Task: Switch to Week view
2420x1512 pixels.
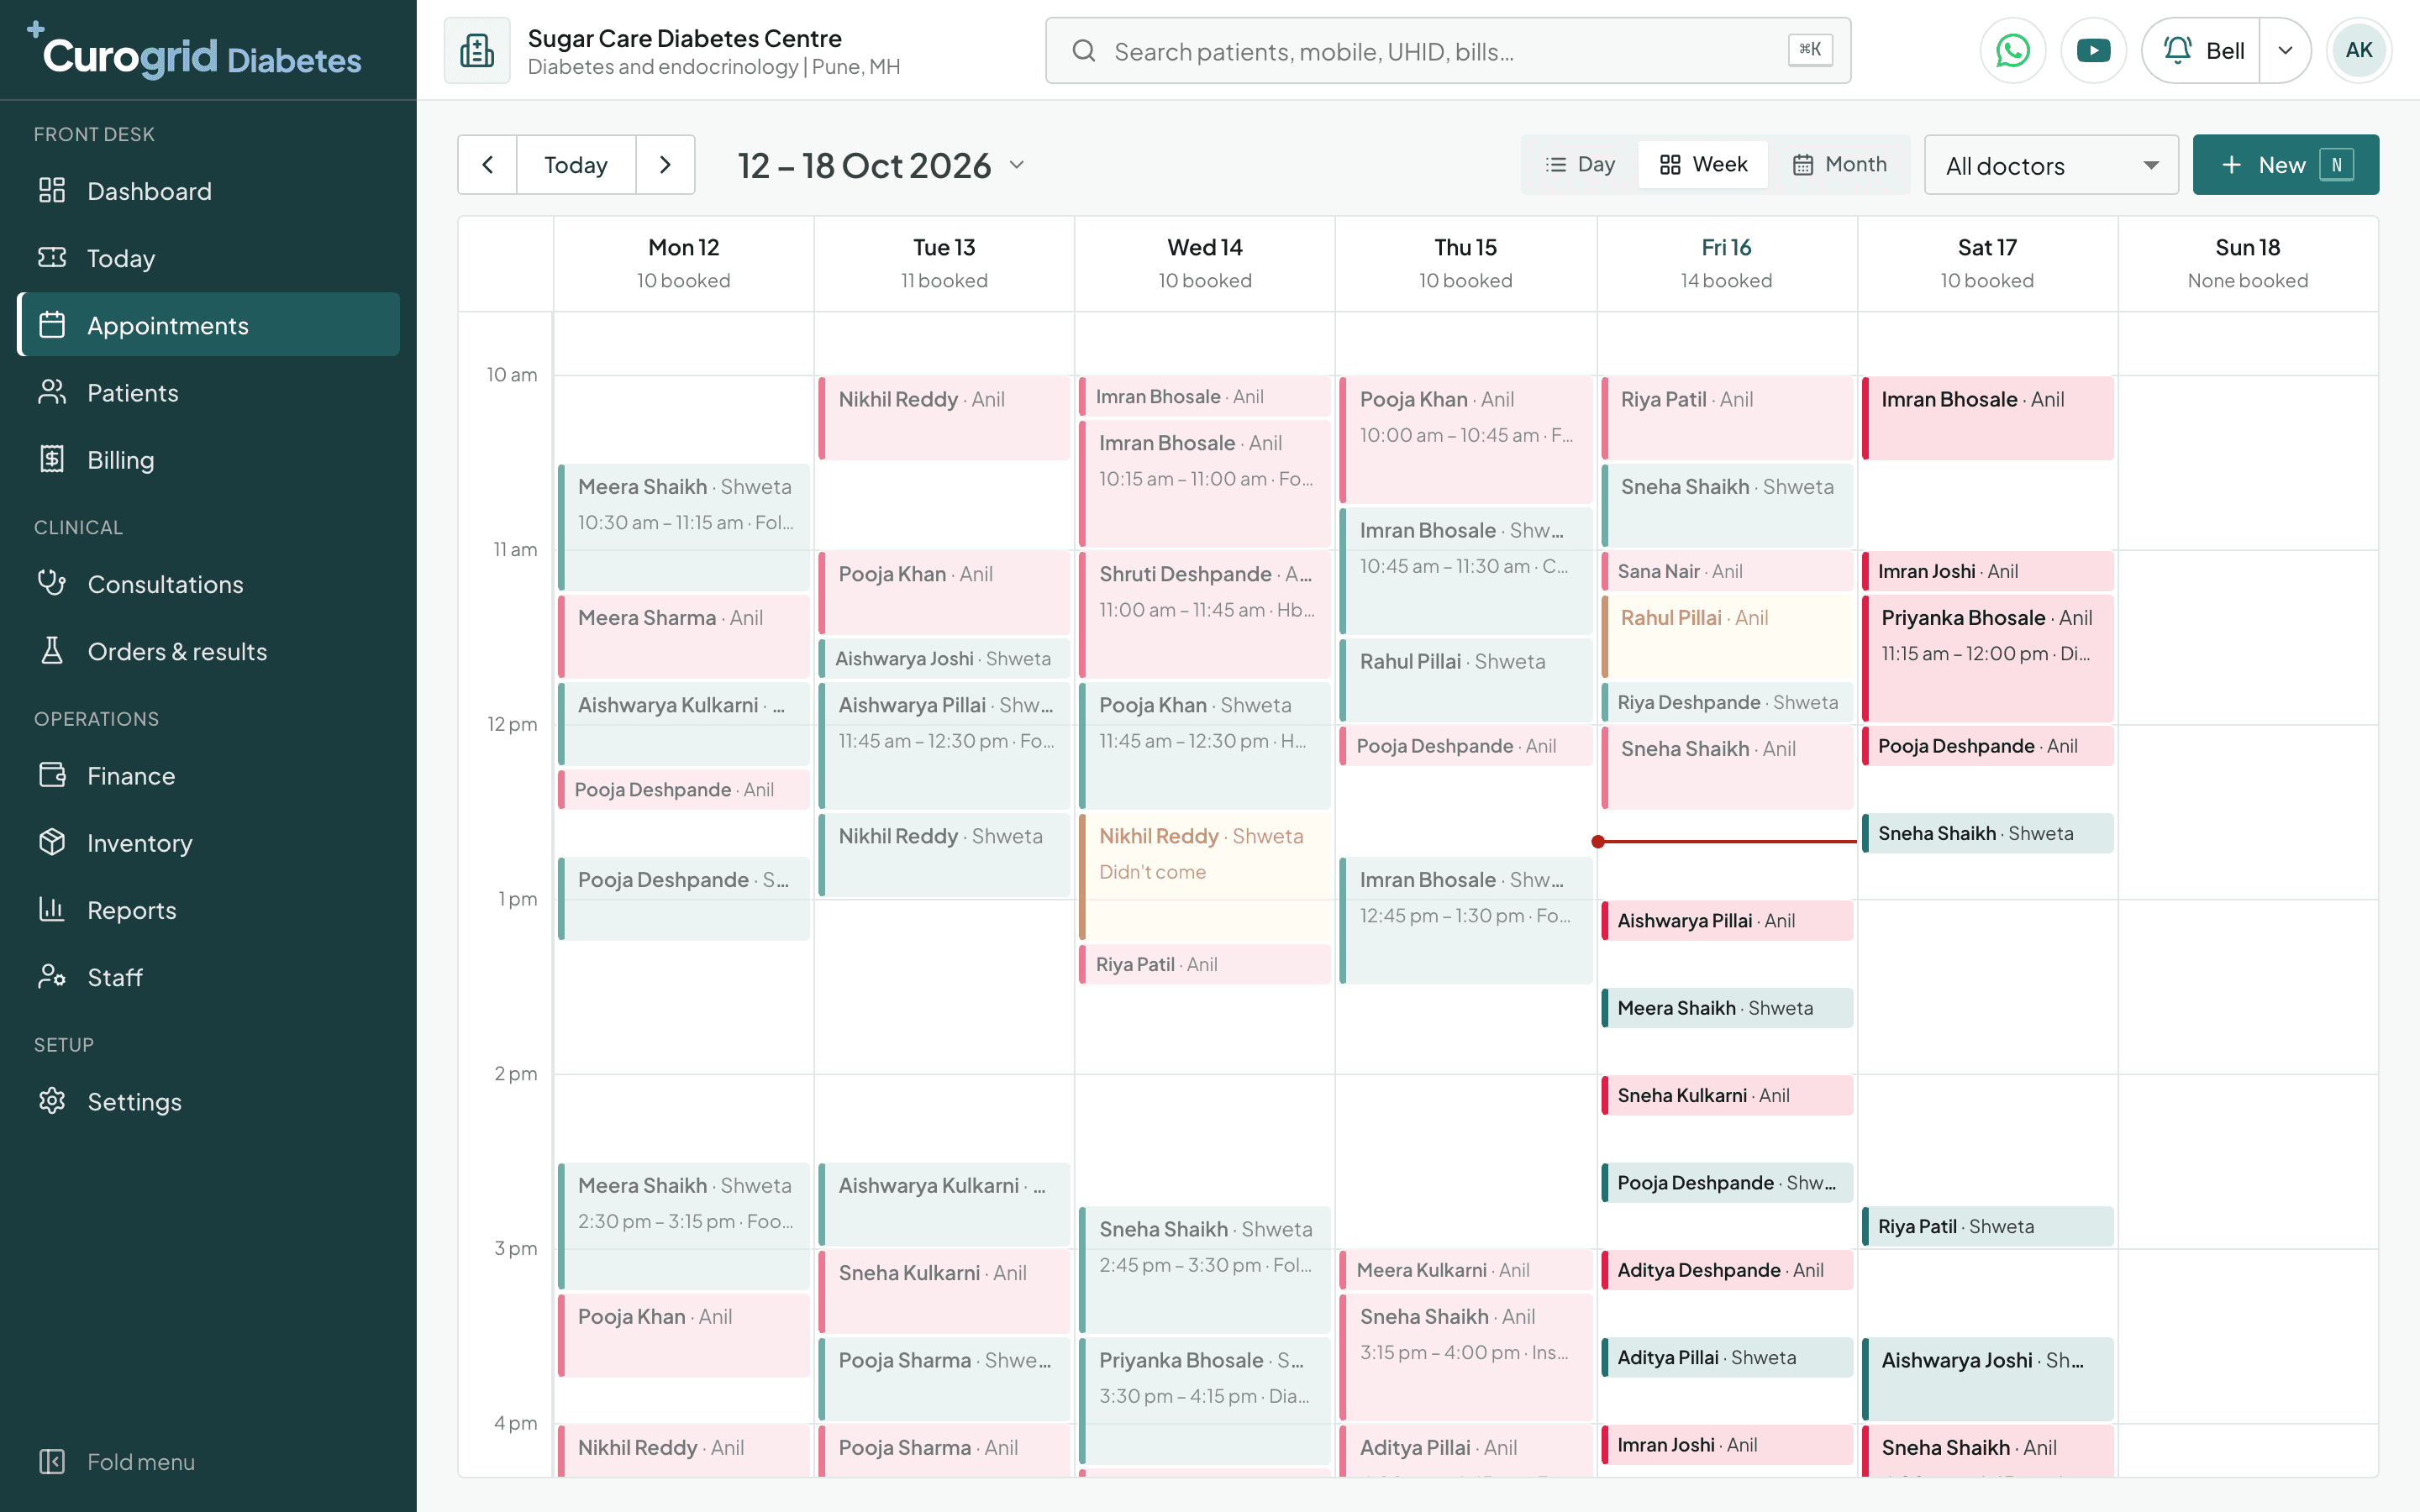Action: click(1702, 164)
